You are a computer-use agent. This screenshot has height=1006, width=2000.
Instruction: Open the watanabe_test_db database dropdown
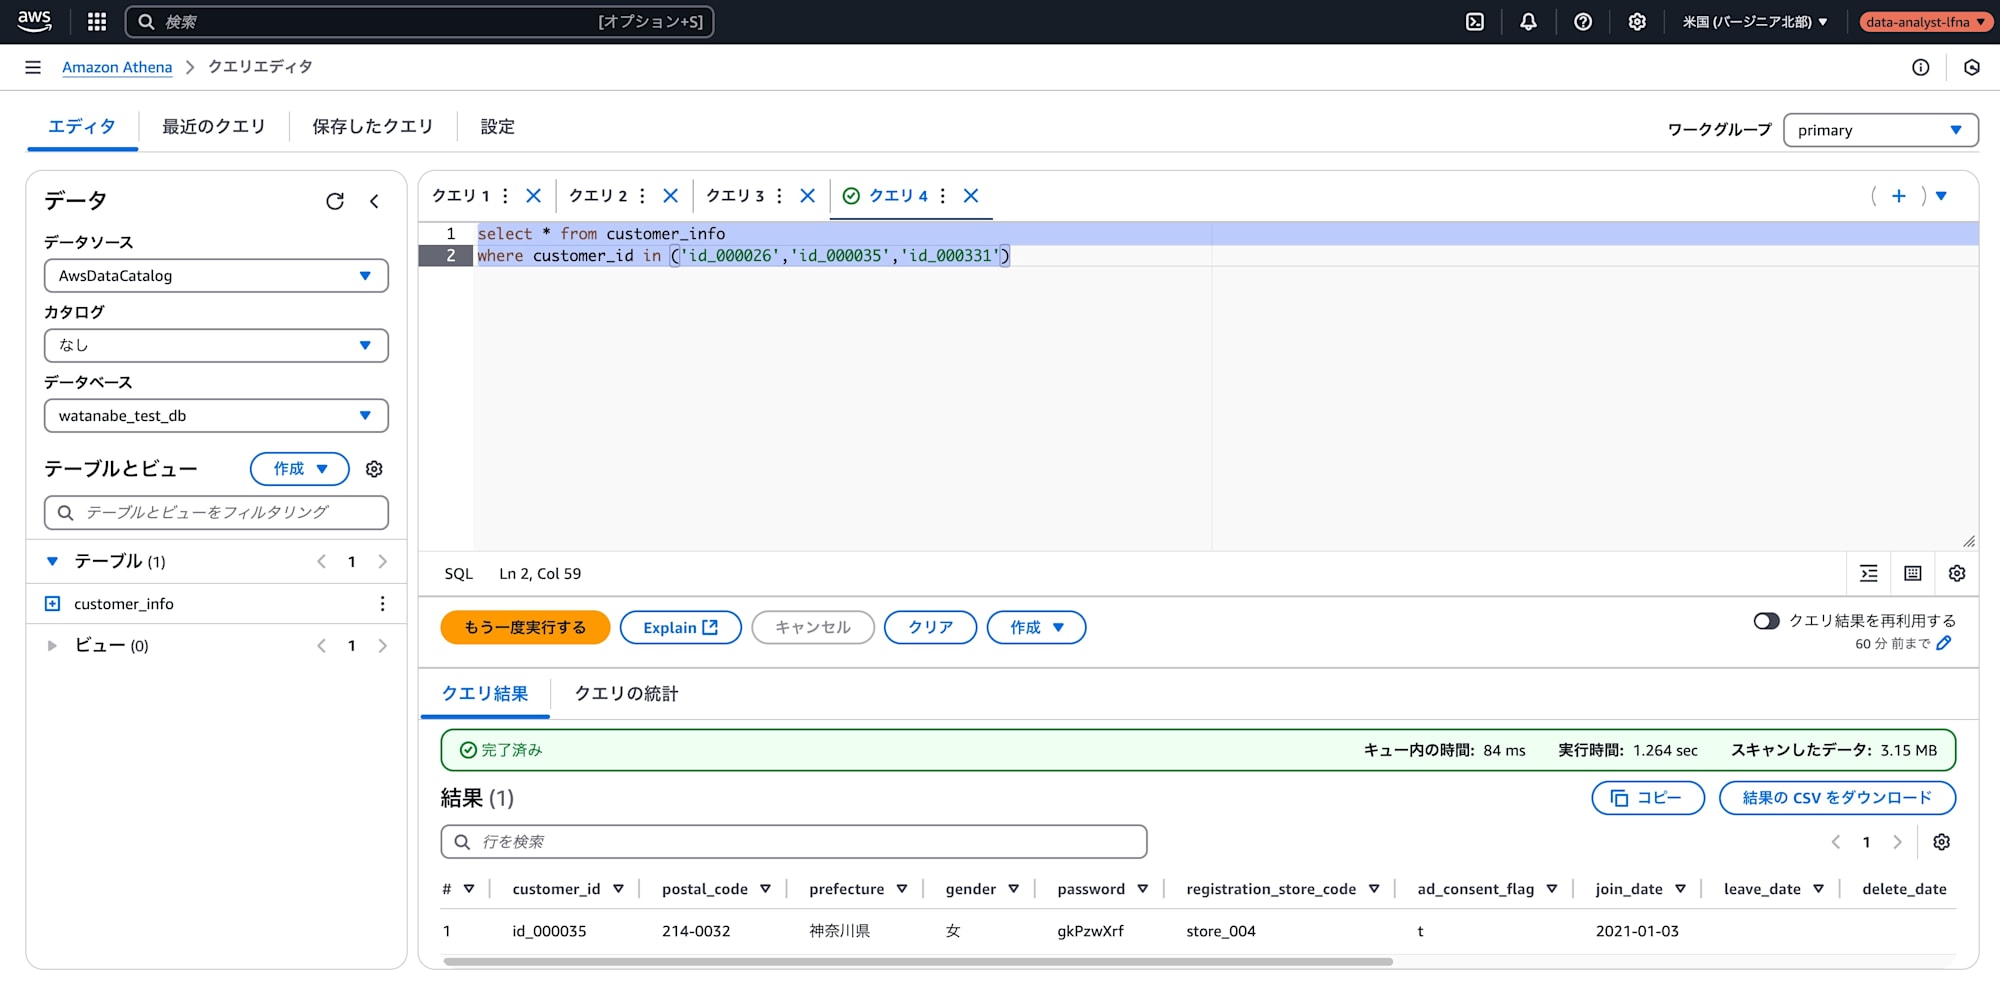coord(216,415)
